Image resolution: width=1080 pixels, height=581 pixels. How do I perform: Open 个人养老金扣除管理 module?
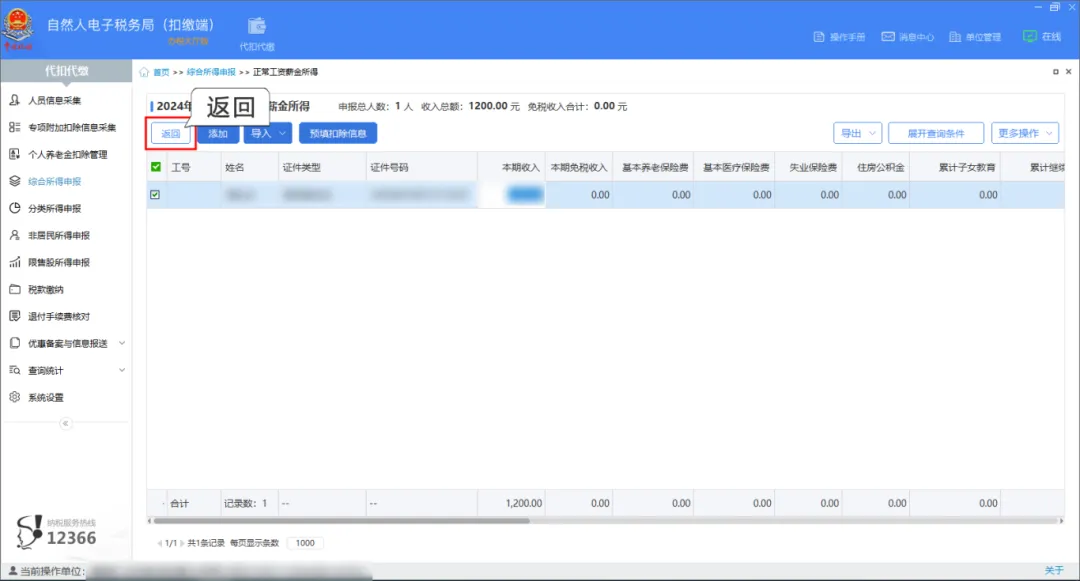[x=67, y=153]
